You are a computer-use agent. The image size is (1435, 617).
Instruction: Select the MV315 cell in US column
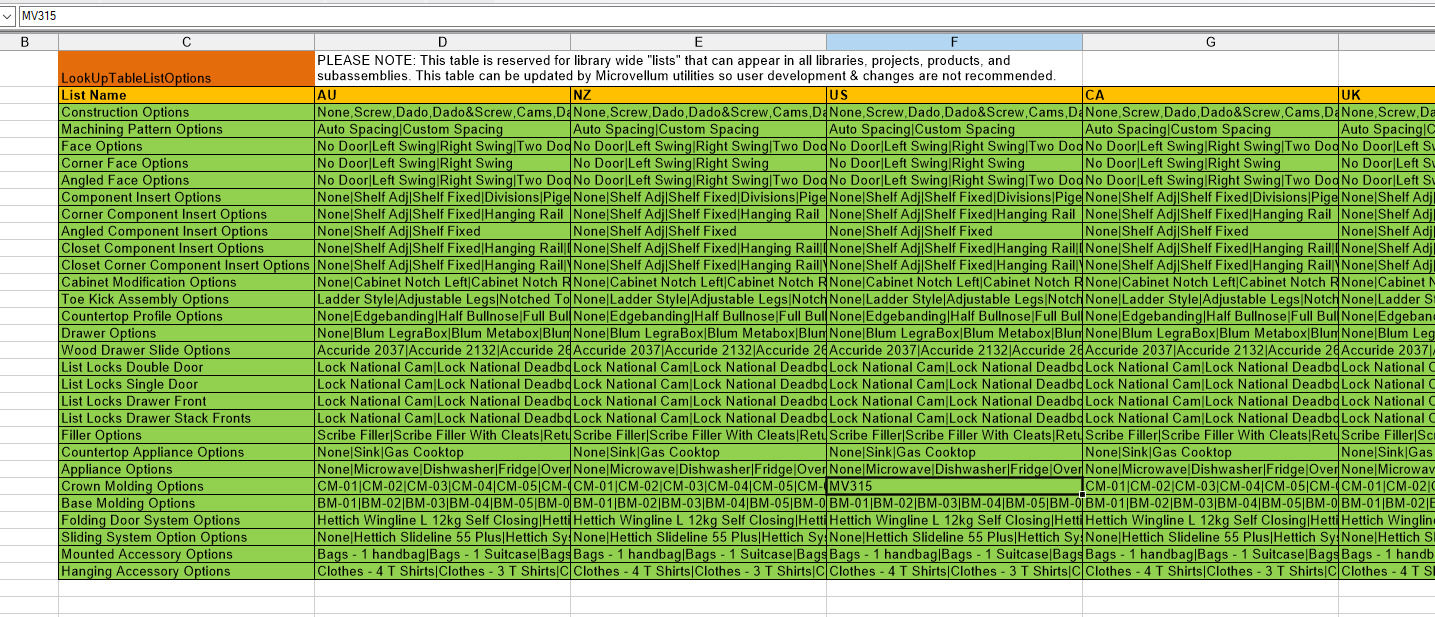coord(954,486)
